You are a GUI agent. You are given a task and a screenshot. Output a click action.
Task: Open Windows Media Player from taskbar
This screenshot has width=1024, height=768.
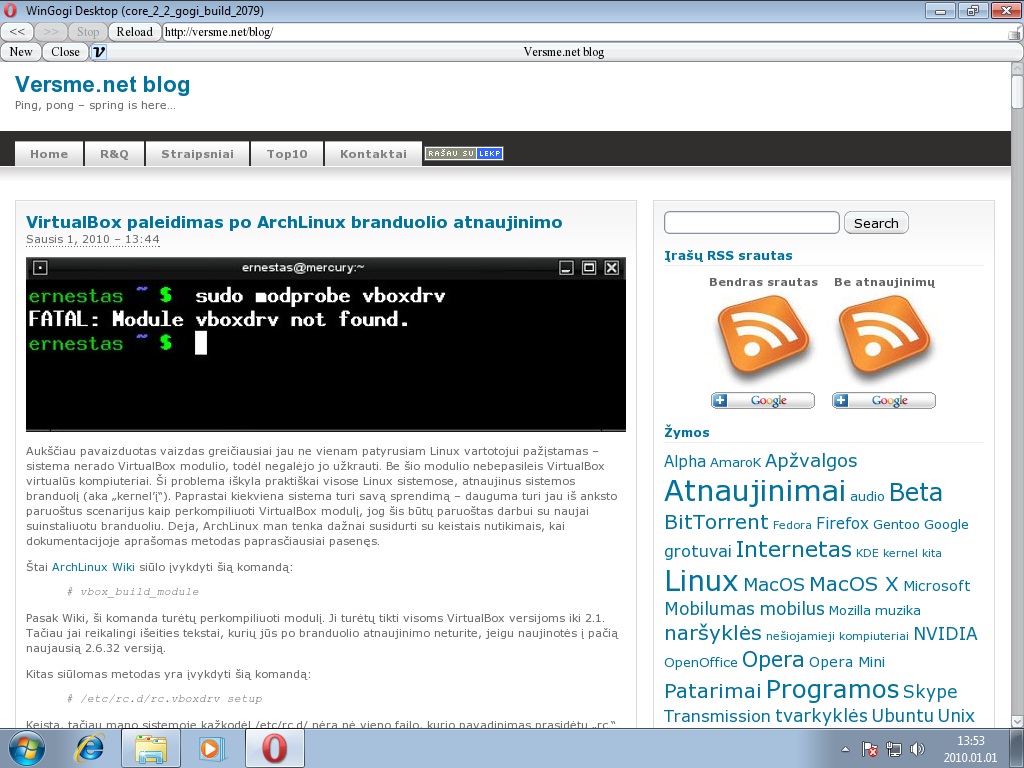coord(212,749)
